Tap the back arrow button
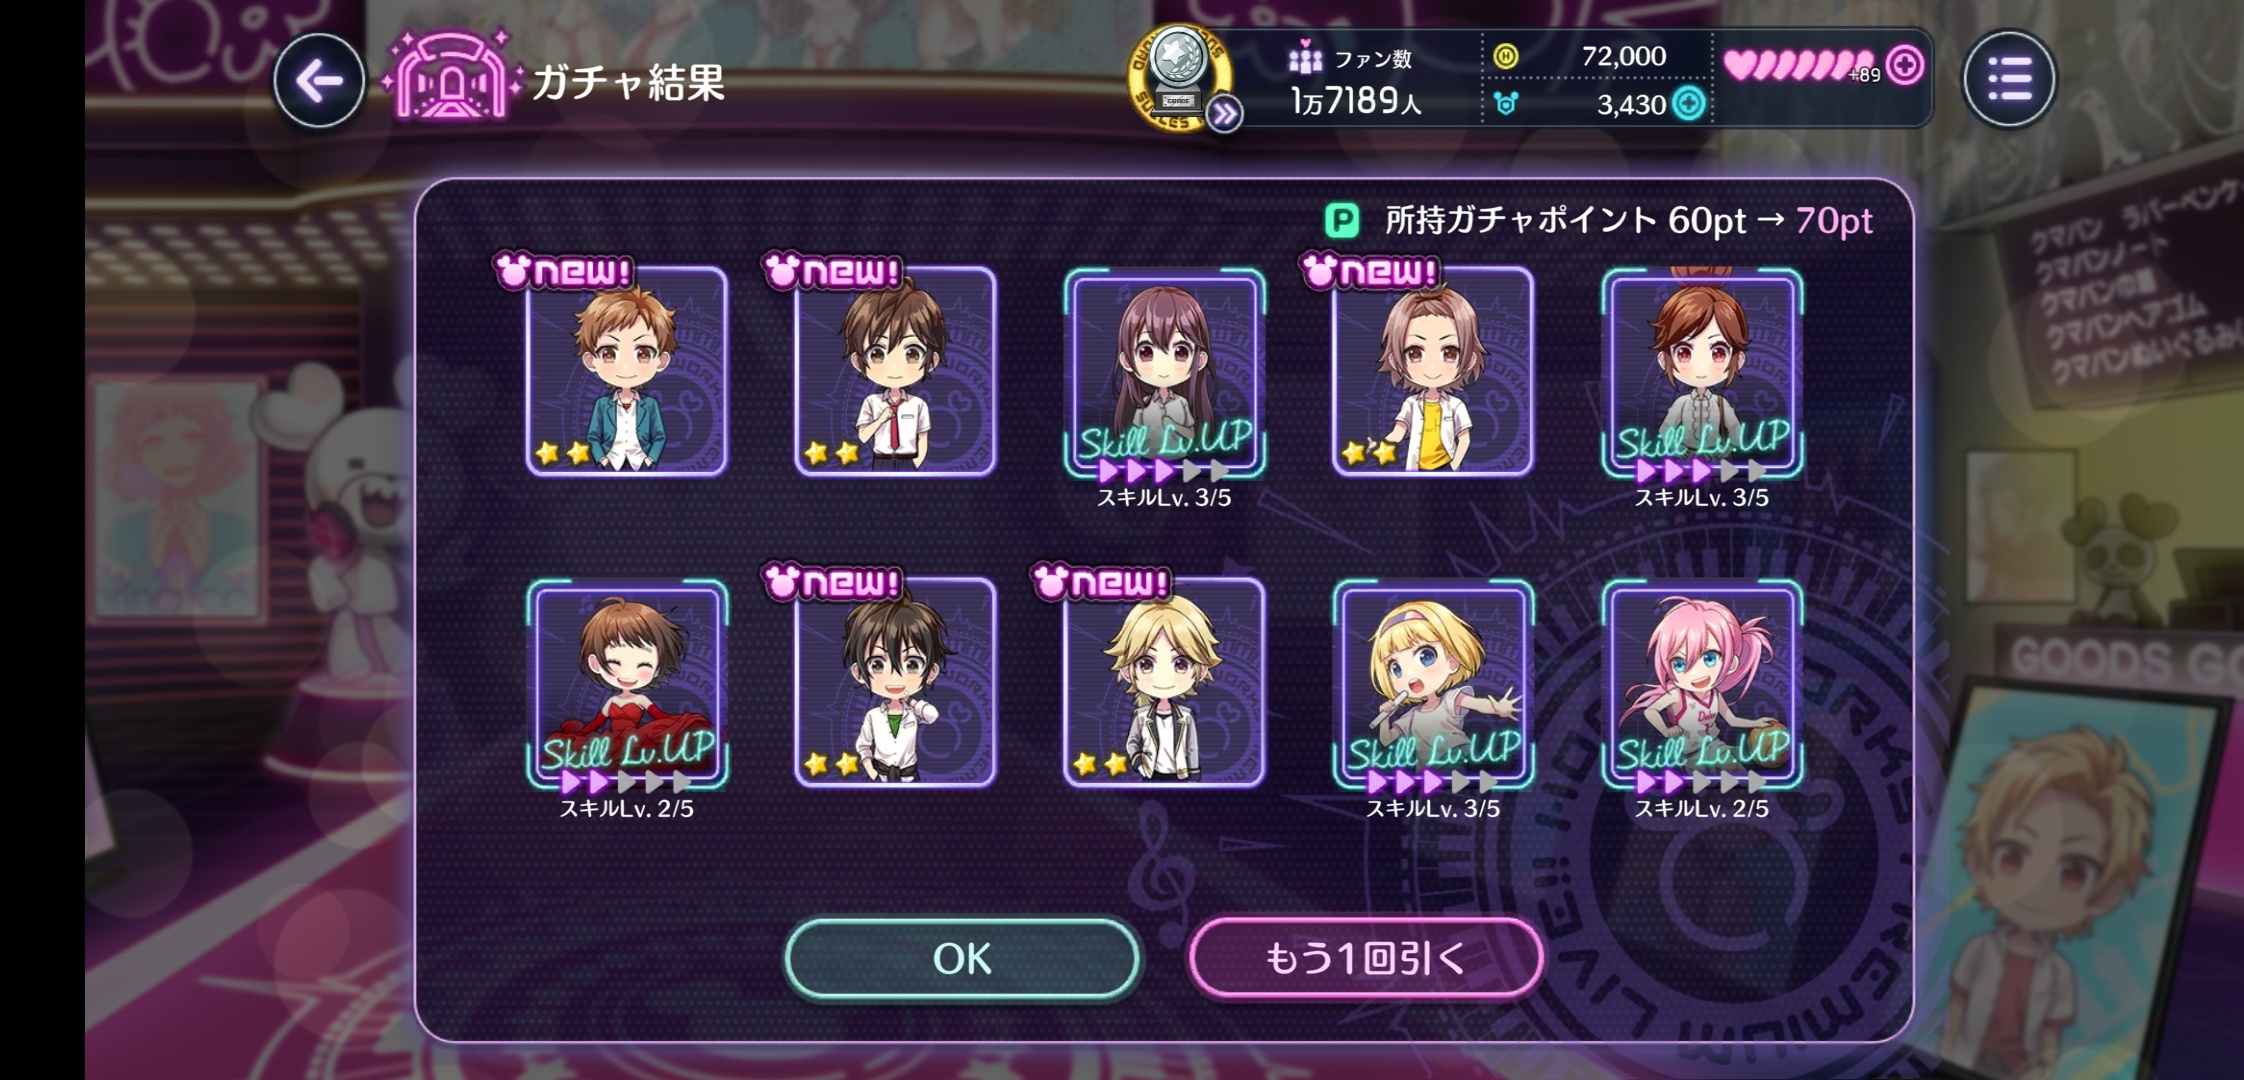The width and height of the screenshot is (2244, 1080). tap(319, 81)
